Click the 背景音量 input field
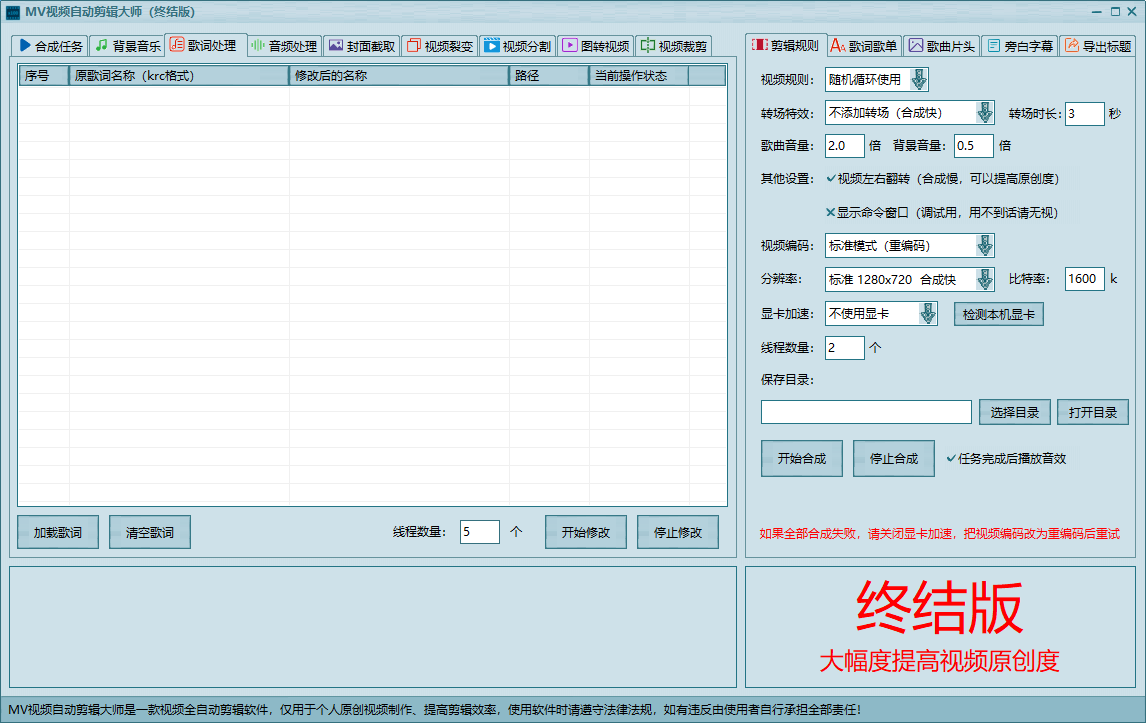 click(x=974, y=145)
